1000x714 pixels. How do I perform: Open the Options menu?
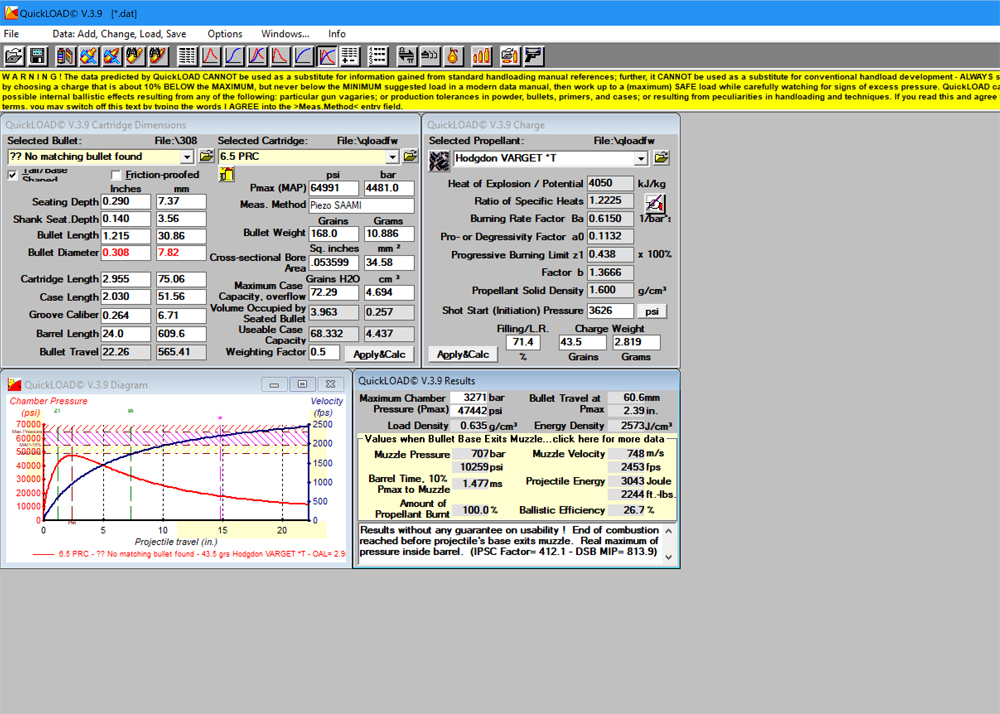tap(224, 34)
